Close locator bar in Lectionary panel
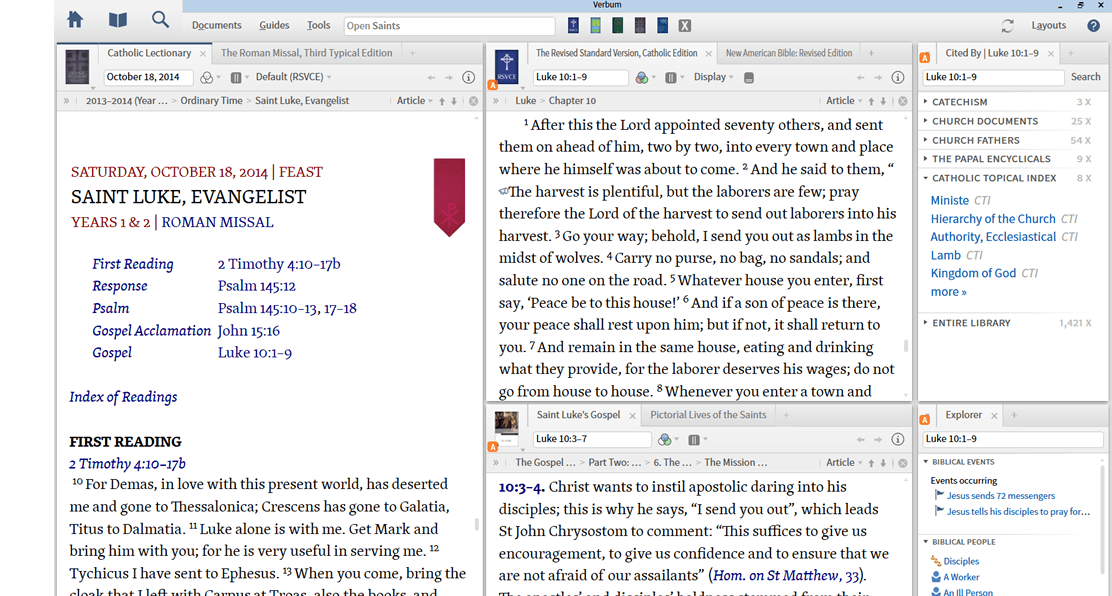 pos(473,101)
